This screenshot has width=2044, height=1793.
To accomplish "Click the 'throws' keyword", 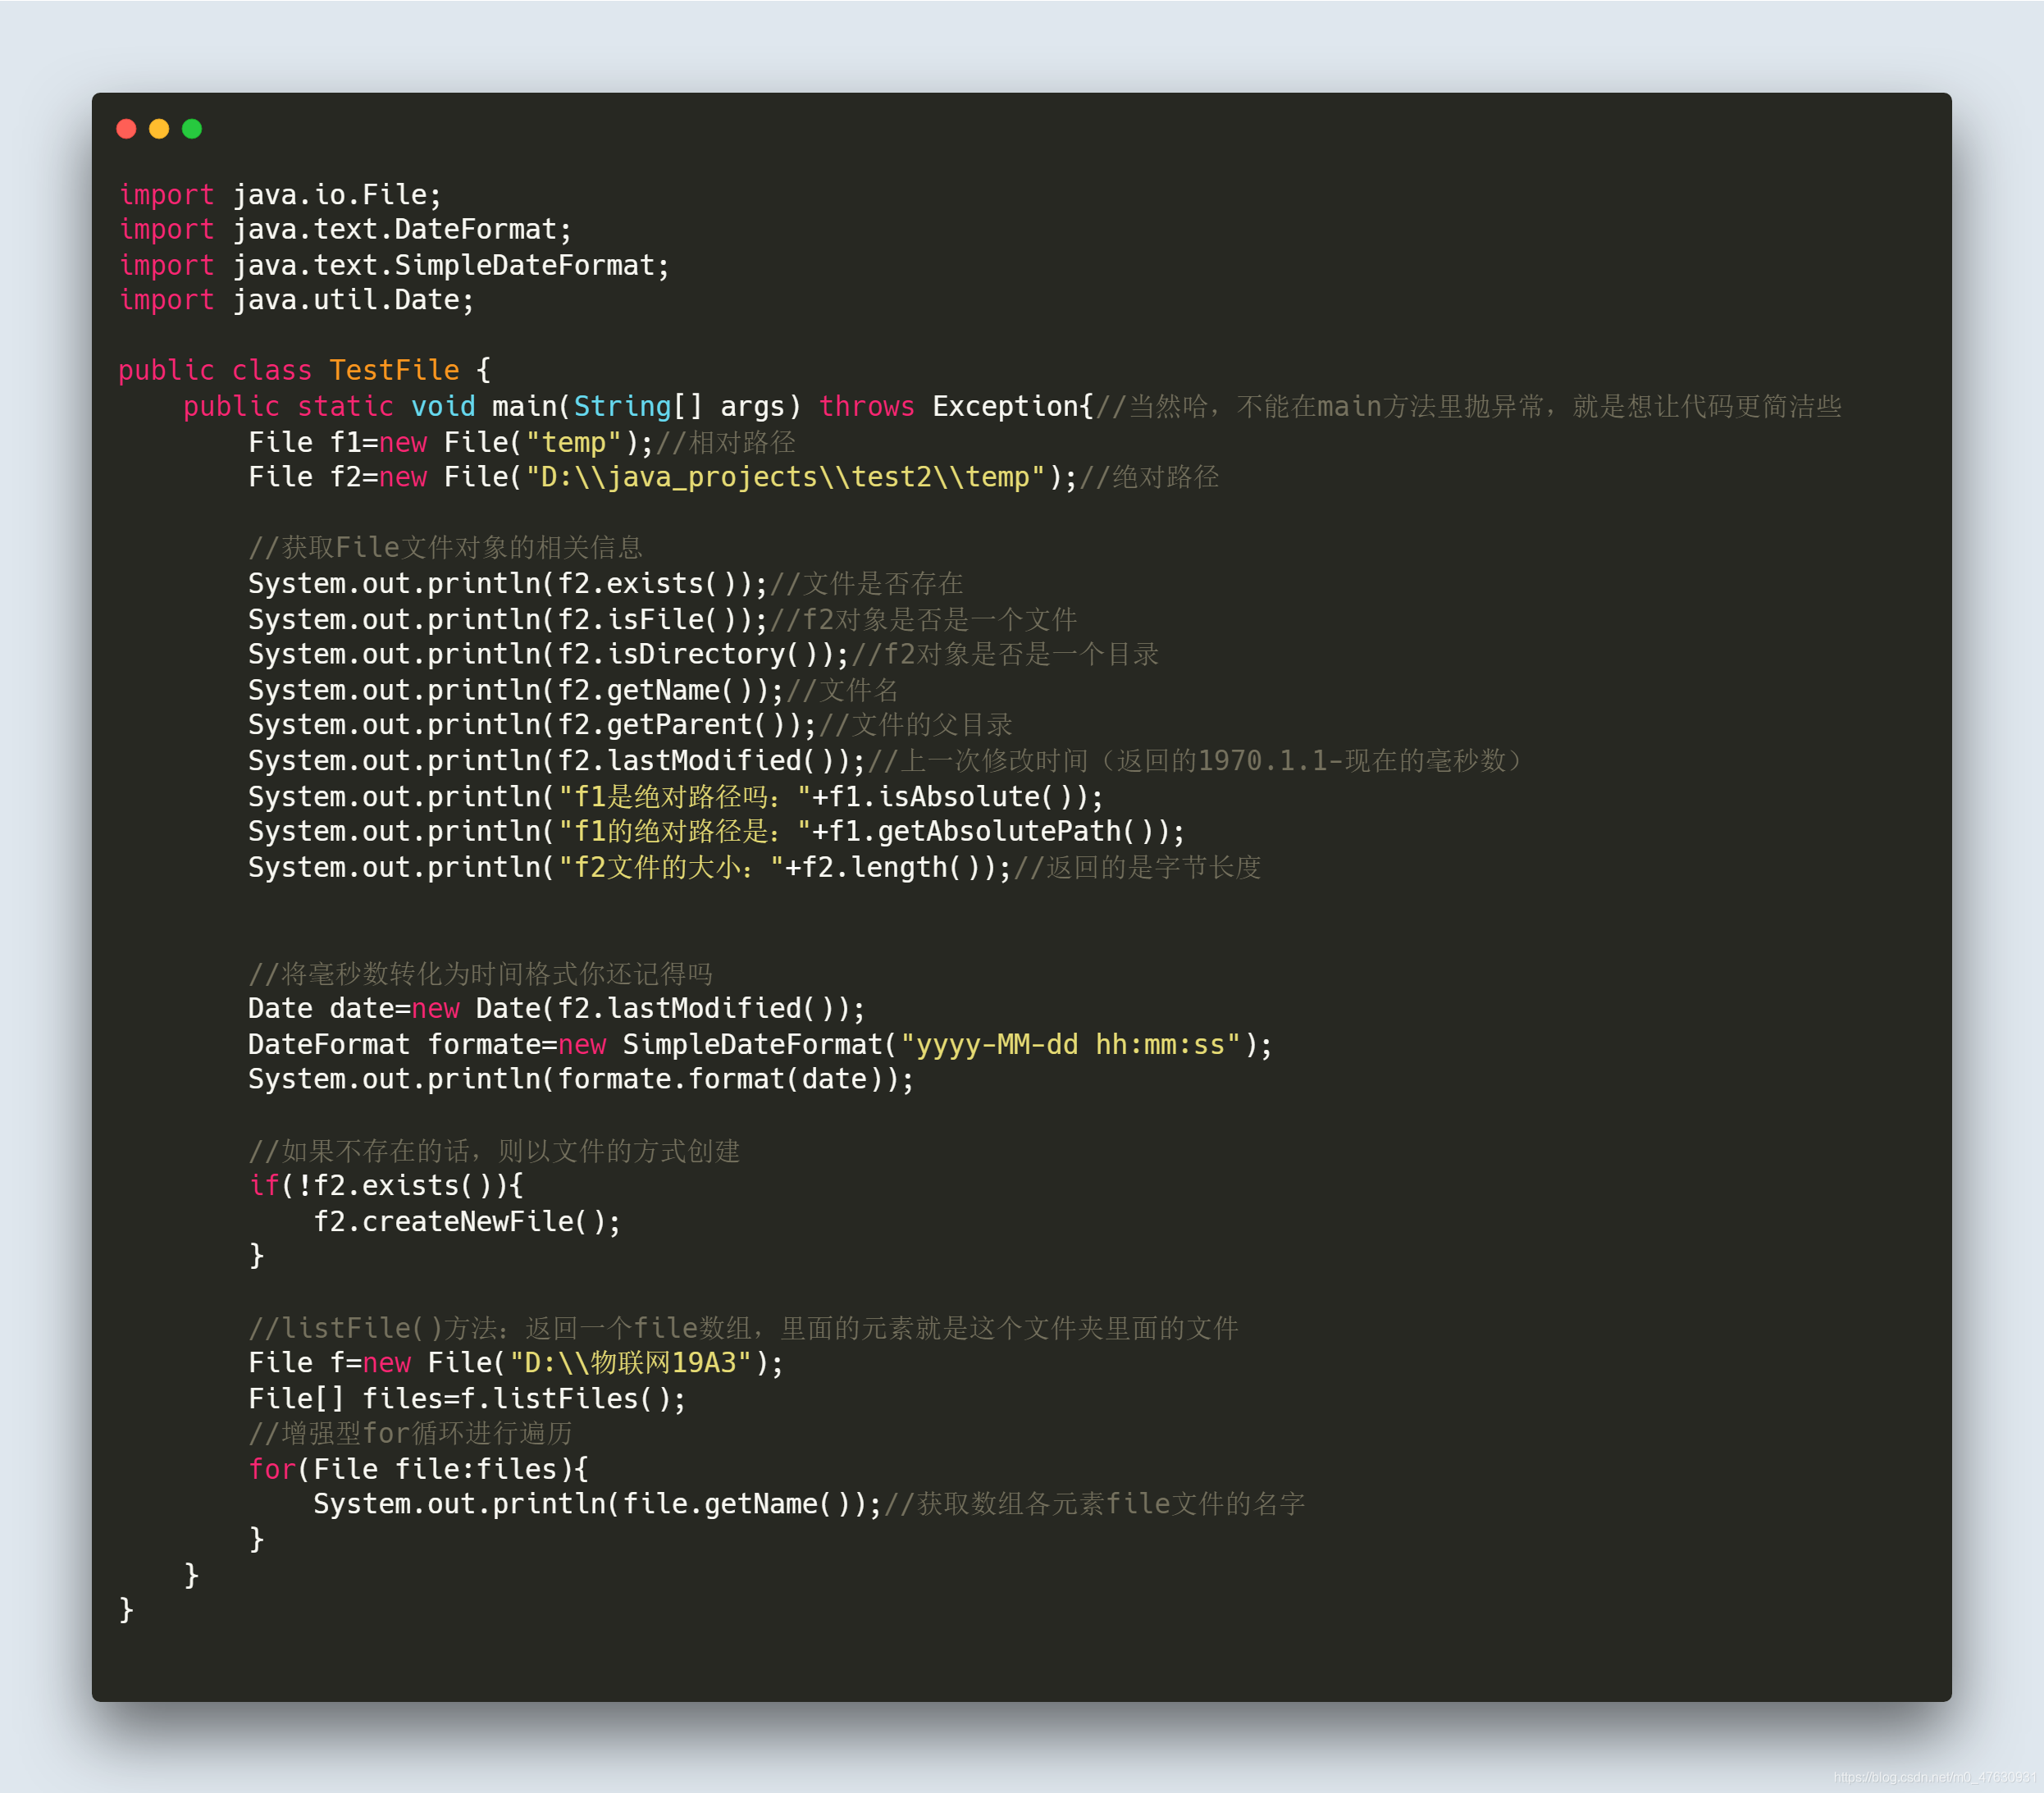I will (866, 406).
